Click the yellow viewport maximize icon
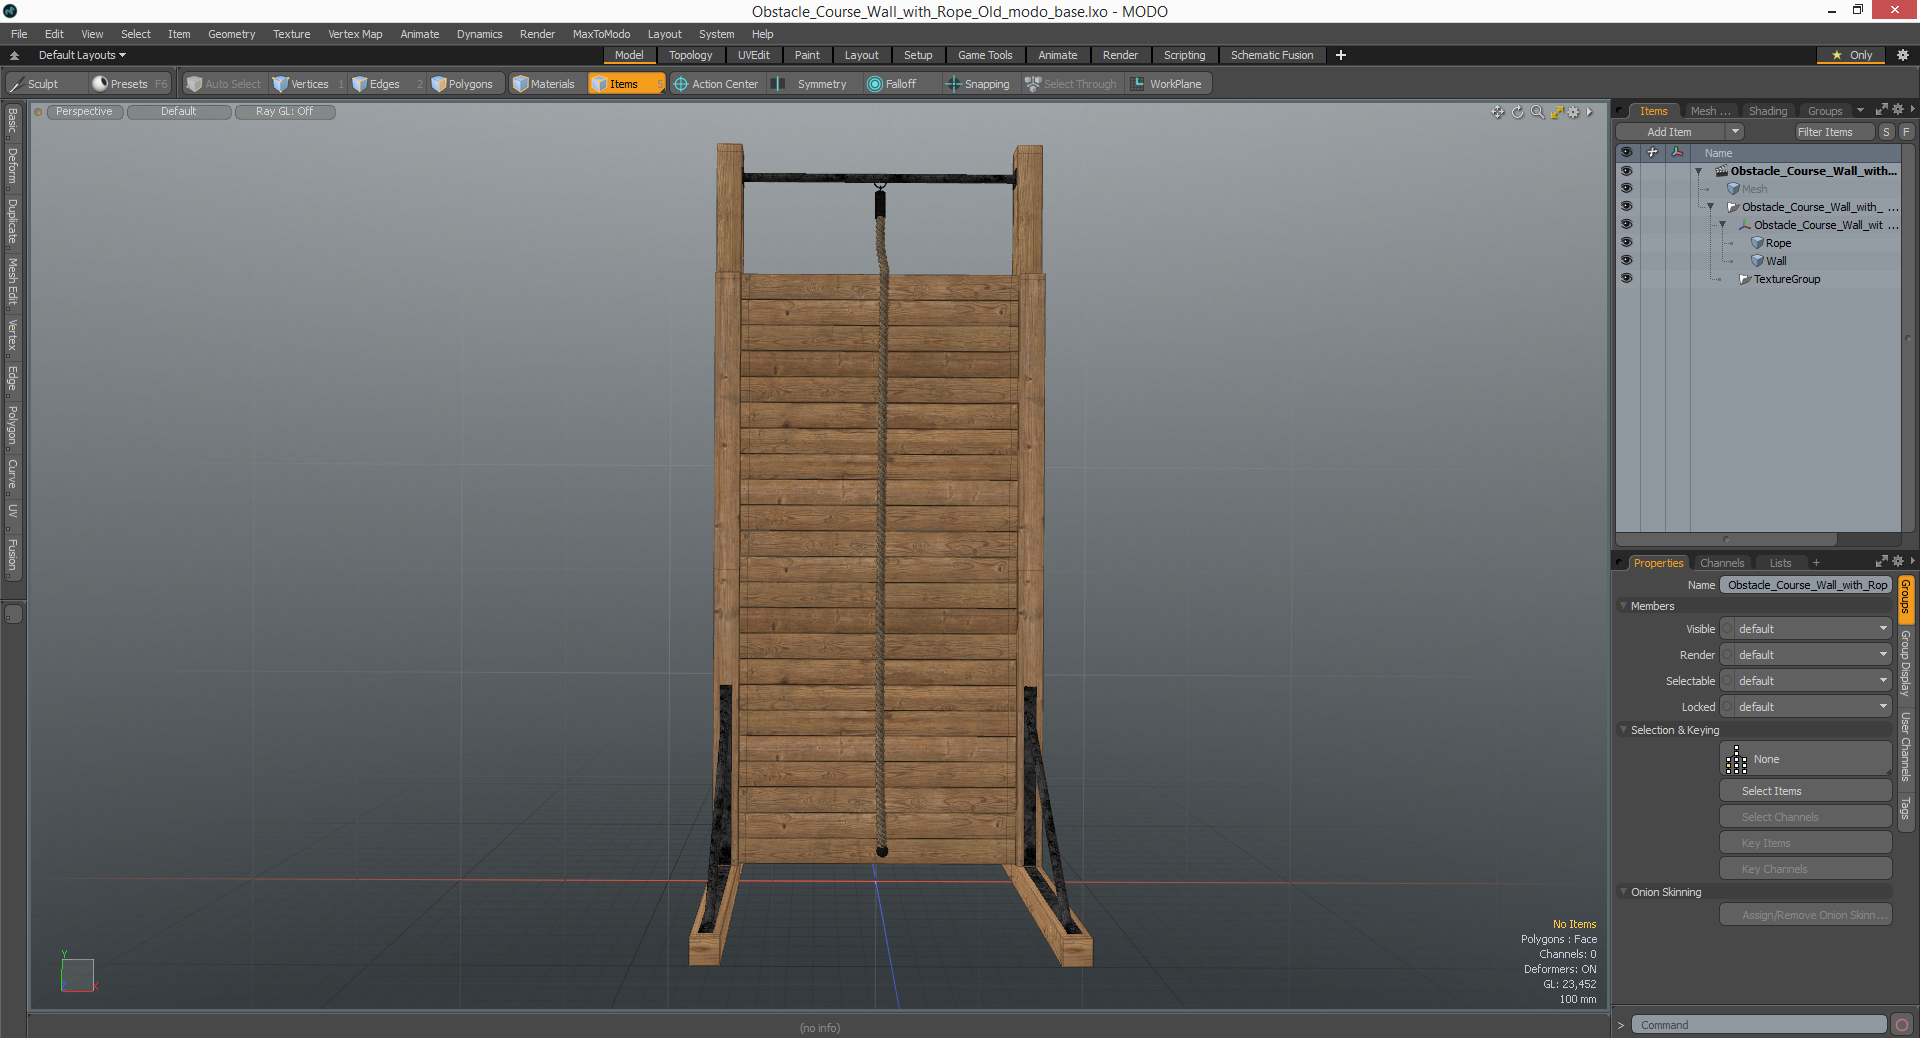Image resolution: width=1920 pixels, height=1038 pixels. tap(1557, 112)
